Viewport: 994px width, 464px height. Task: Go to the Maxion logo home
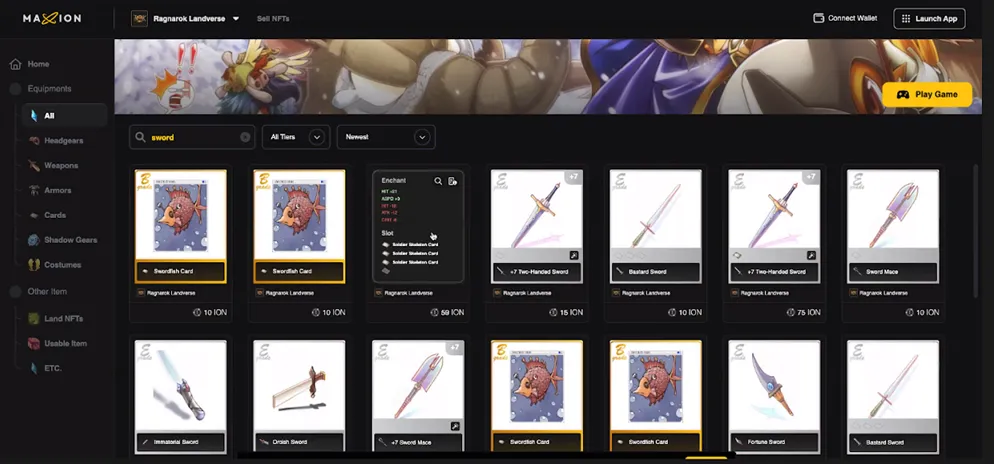click(52, 18)
